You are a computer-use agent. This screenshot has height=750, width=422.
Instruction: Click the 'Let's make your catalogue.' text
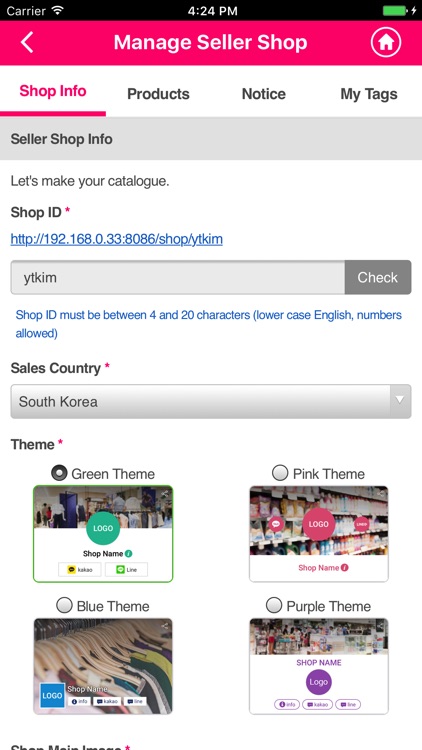point(90,181)
